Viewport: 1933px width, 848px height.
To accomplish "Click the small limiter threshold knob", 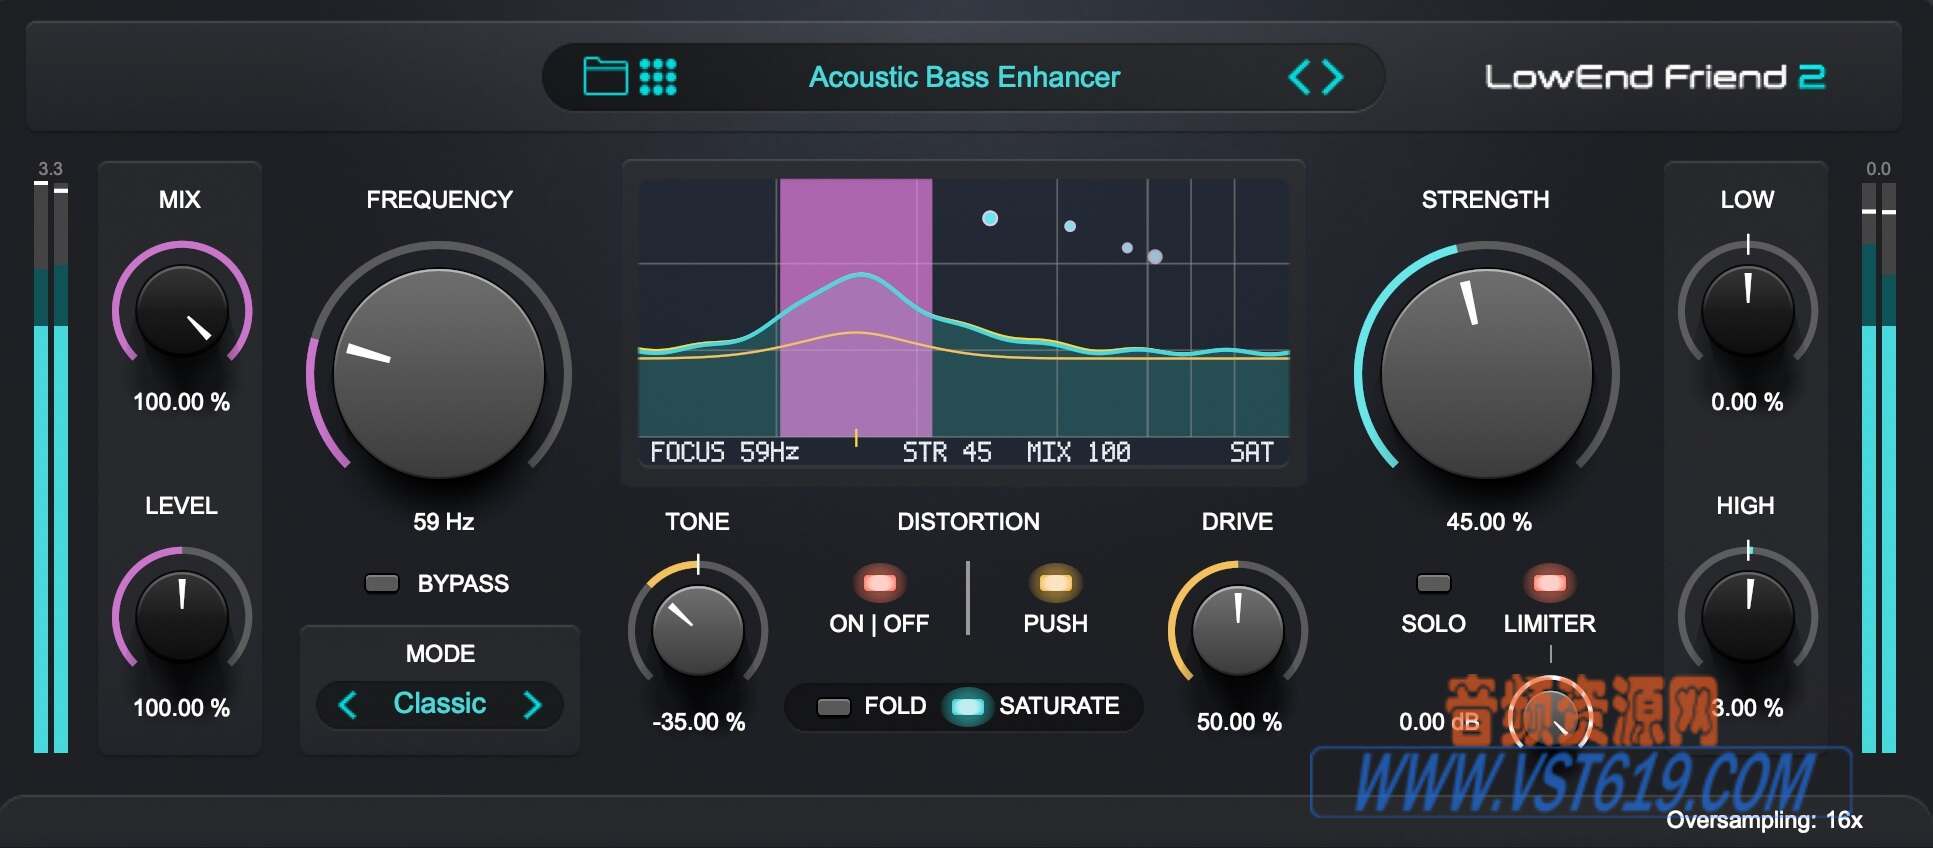I will 1550,716.
